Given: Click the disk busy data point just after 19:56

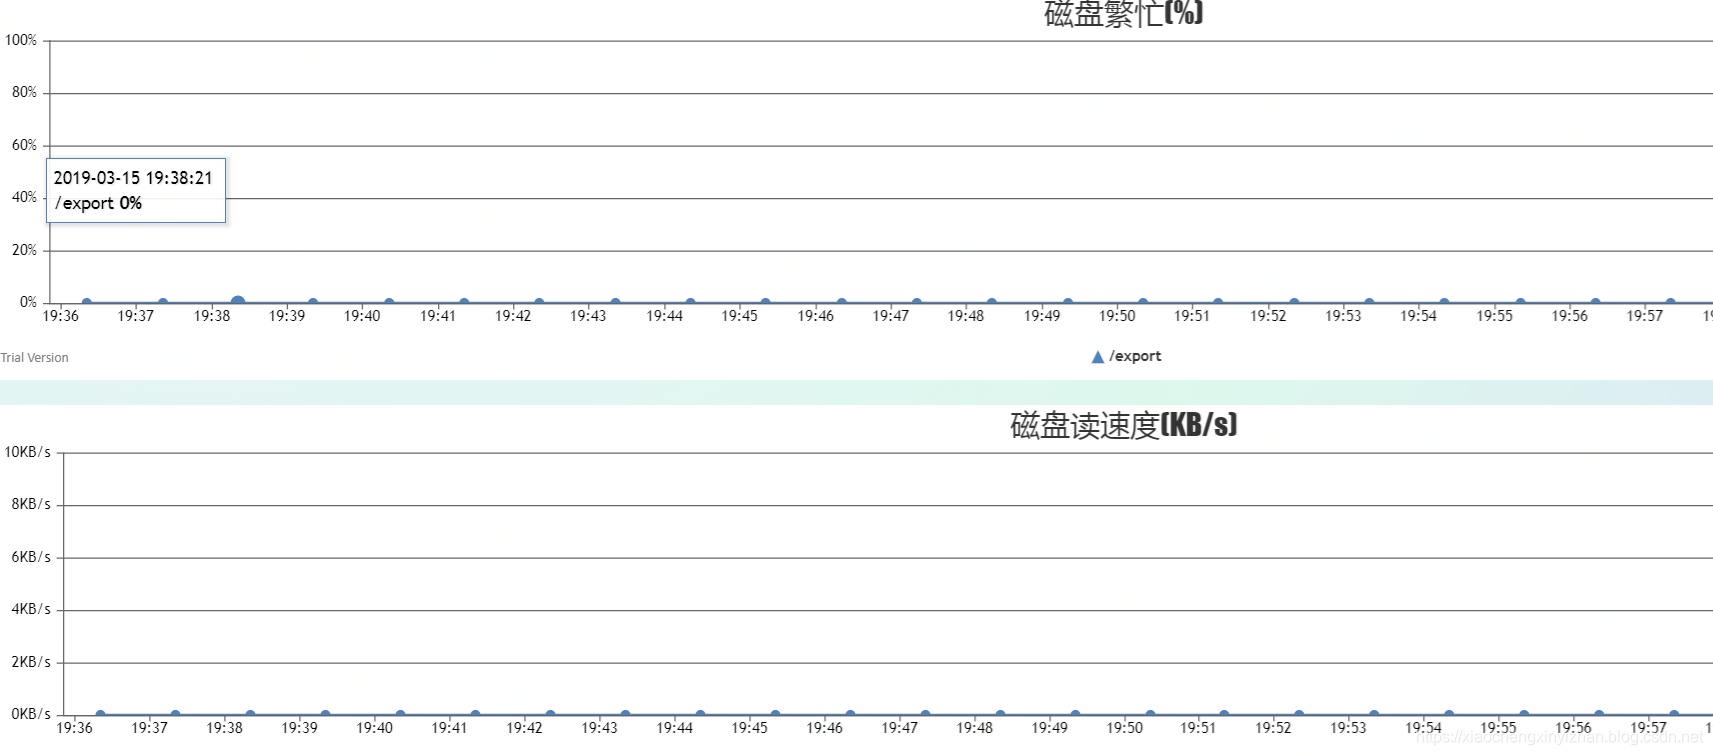Looking at the screenshot, I should click(x=1595, y=302).
